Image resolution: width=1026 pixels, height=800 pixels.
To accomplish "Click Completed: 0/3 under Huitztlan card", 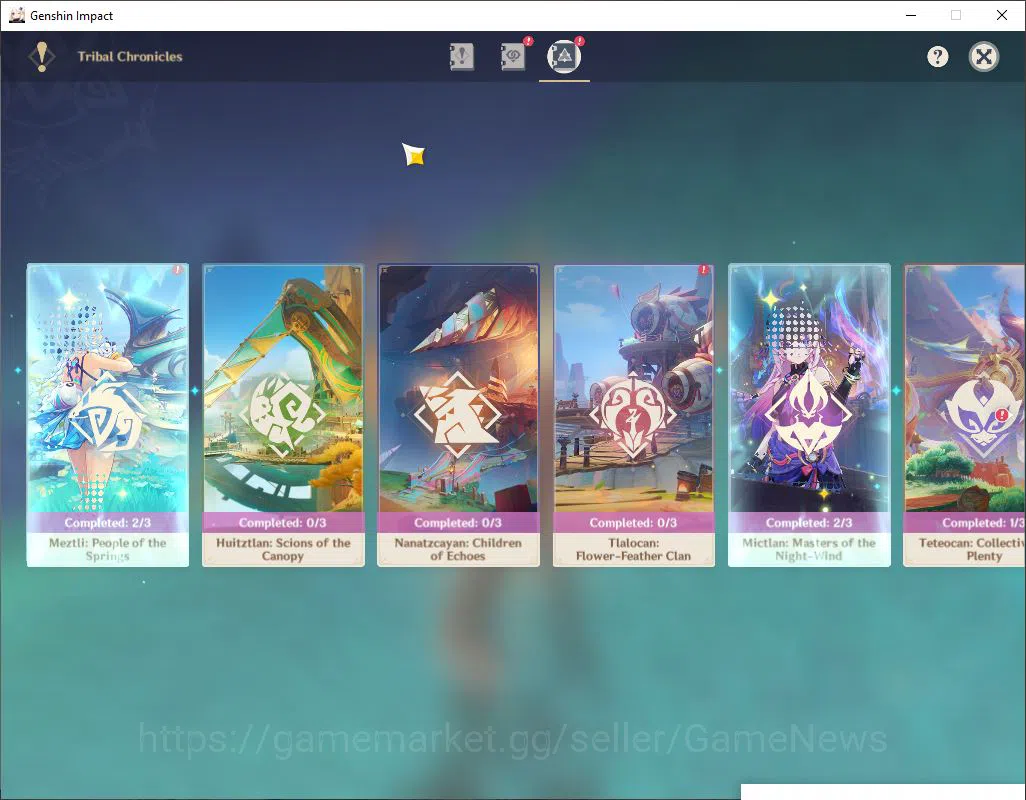I will click(x=283, y=523).
